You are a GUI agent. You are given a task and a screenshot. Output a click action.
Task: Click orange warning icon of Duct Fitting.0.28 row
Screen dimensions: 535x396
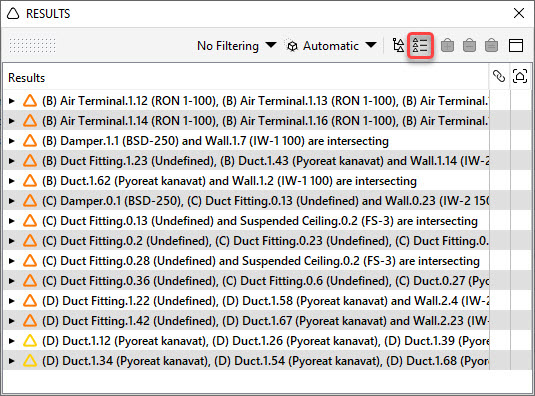tap(30, 261)
